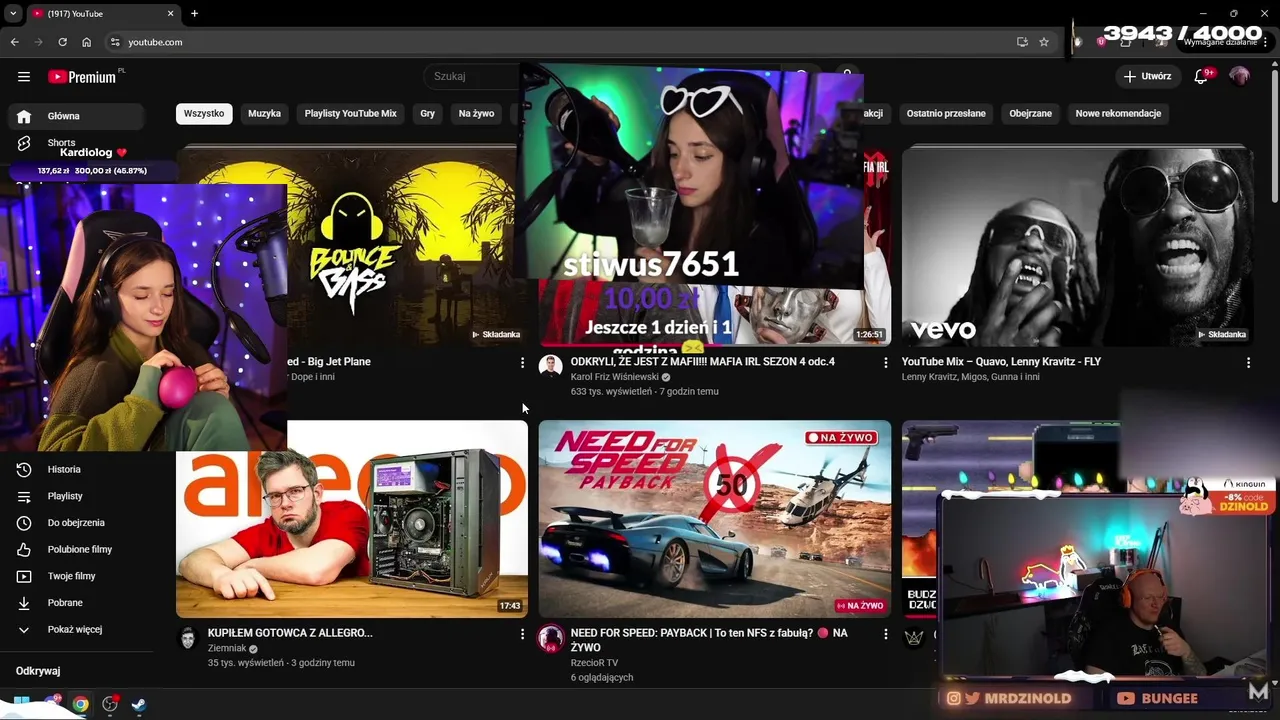Open the Ziemniak channel name link

226,649
